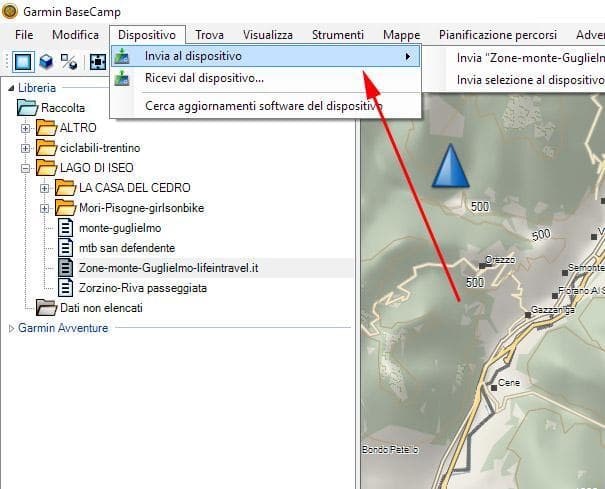This screenshot has width=605, height=489.
Task: Click the Orezzo town marker on map
Action: (x=482, y=266)
